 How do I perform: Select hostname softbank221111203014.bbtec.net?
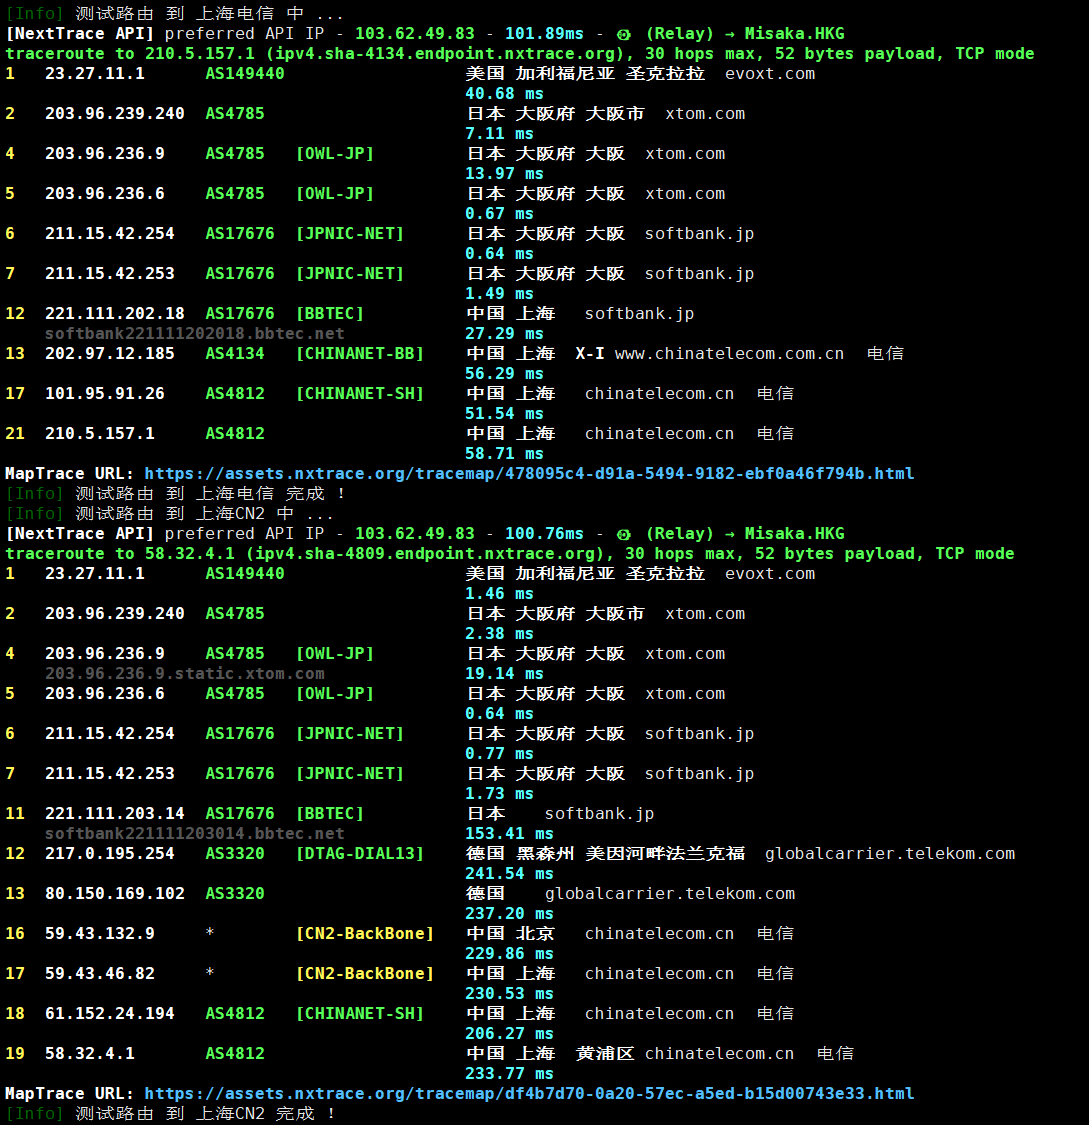(x=194, y=834)
